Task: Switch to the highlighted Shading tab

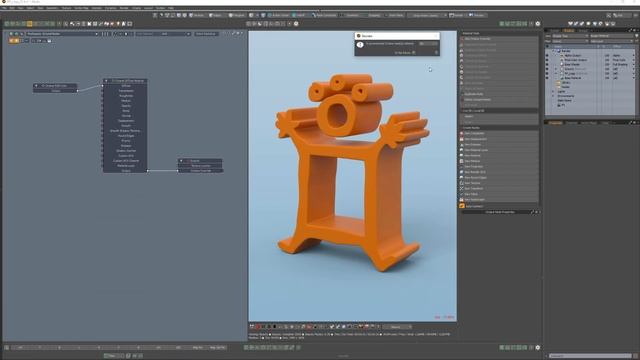Action: [568, 31]
